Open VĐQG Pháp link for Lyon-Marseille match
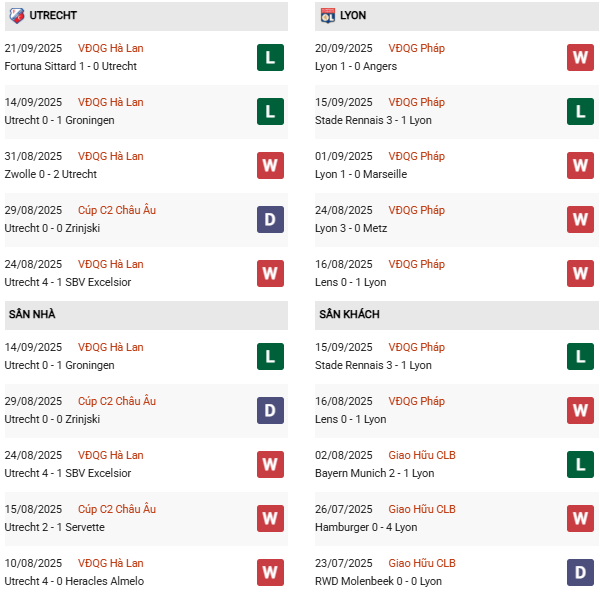The height and width of the screenshot is (594, 600). (x=417, y=156)
